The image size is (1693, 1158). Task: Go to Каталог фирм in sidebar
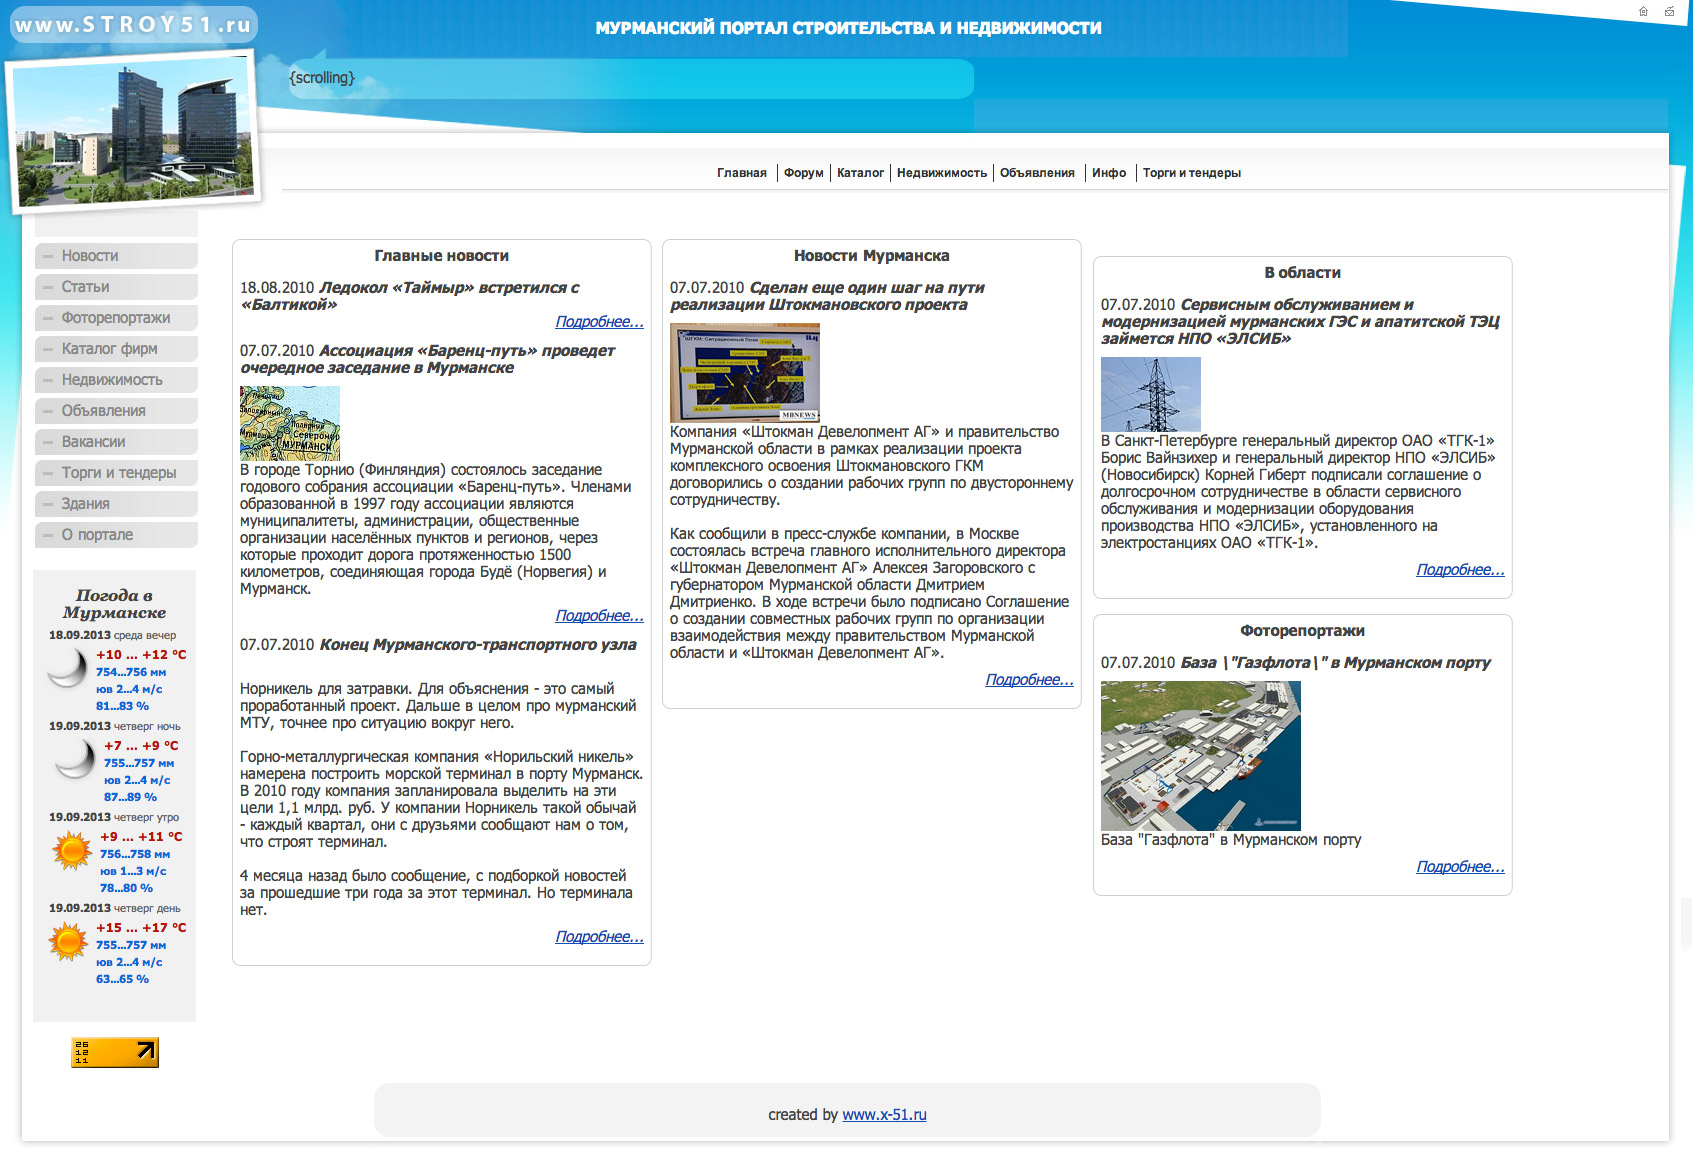click(x=109, y=349)
